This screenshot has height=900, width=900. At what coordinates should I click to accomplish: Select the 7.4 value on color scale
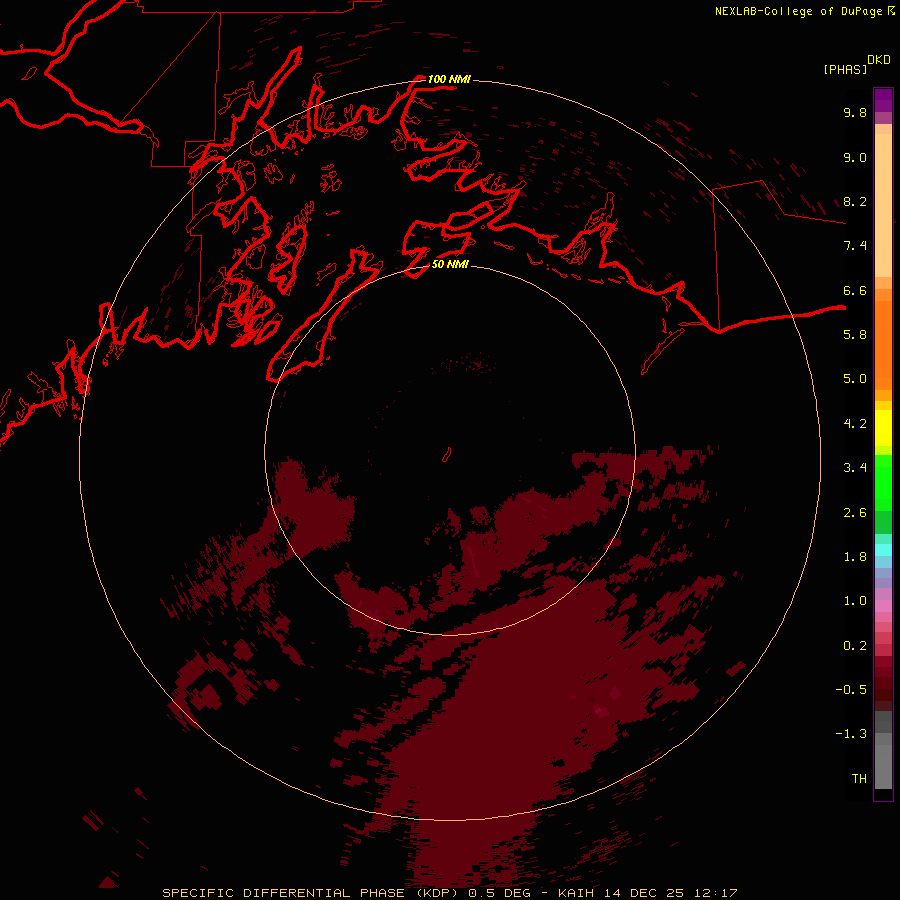(855, 246)
